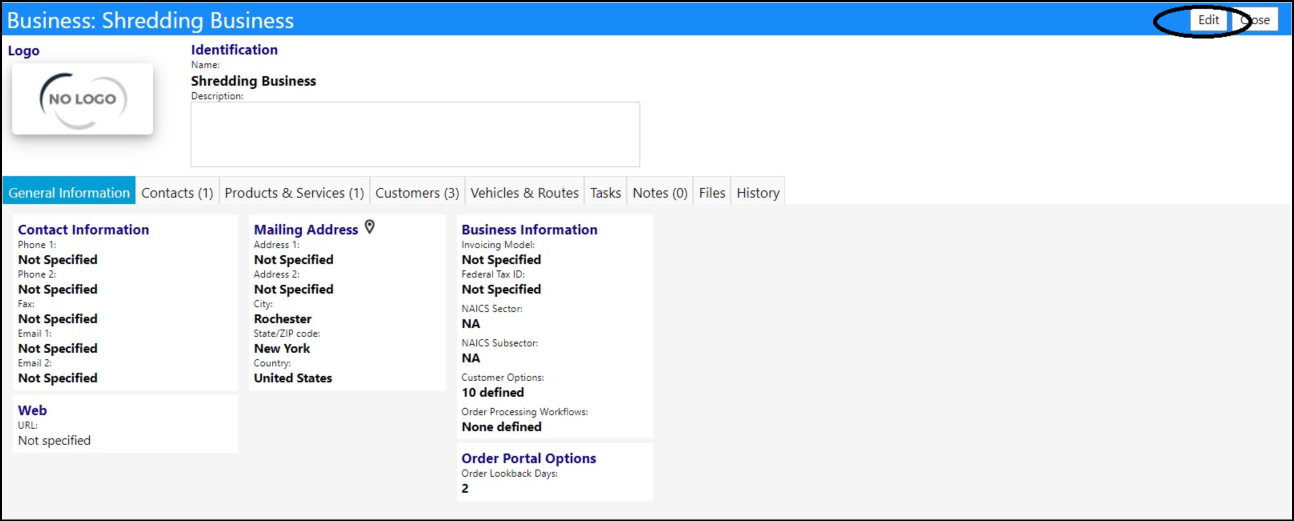
Task: Select the General Information tab
Action: [69, 193]
